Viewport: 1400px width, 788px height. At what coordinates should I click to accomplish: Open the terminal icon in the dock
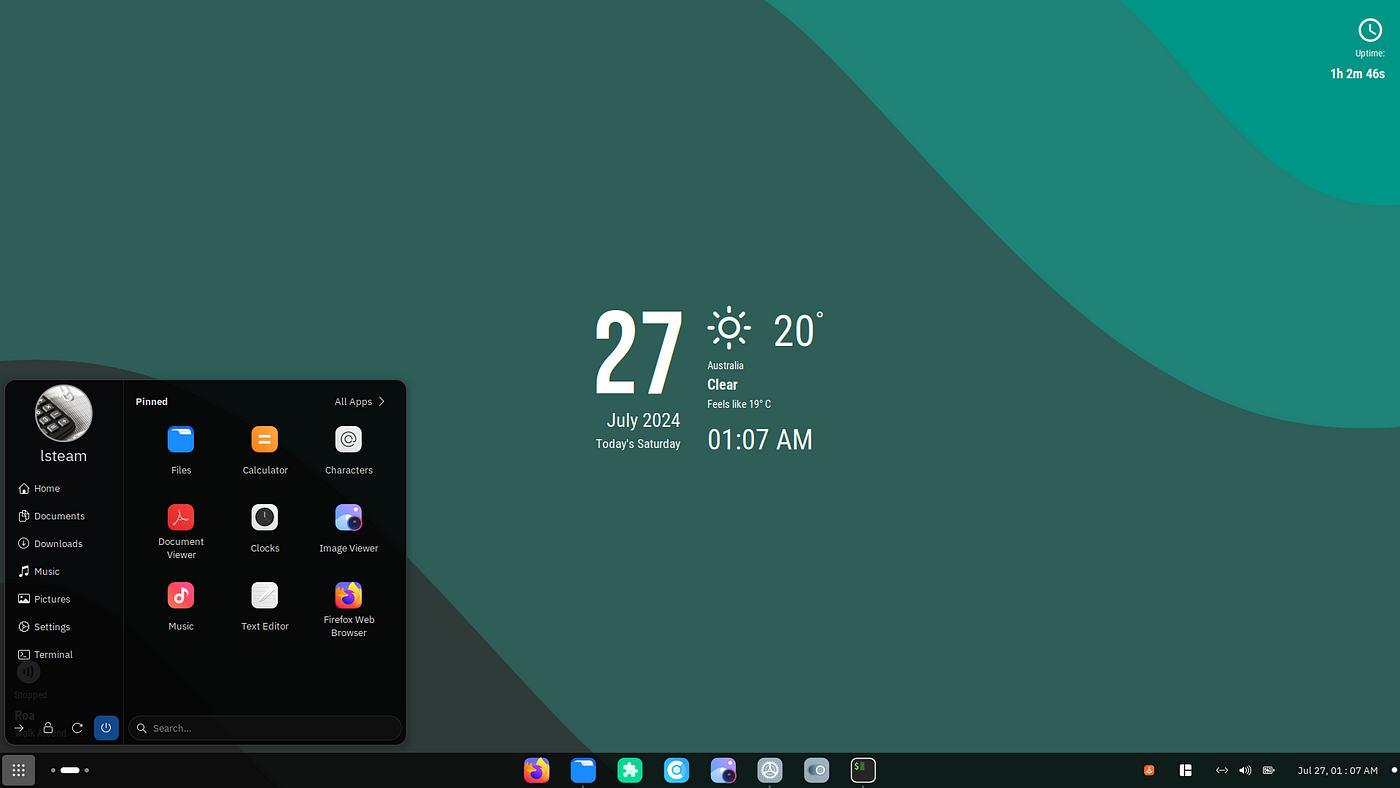click(863, 770)
